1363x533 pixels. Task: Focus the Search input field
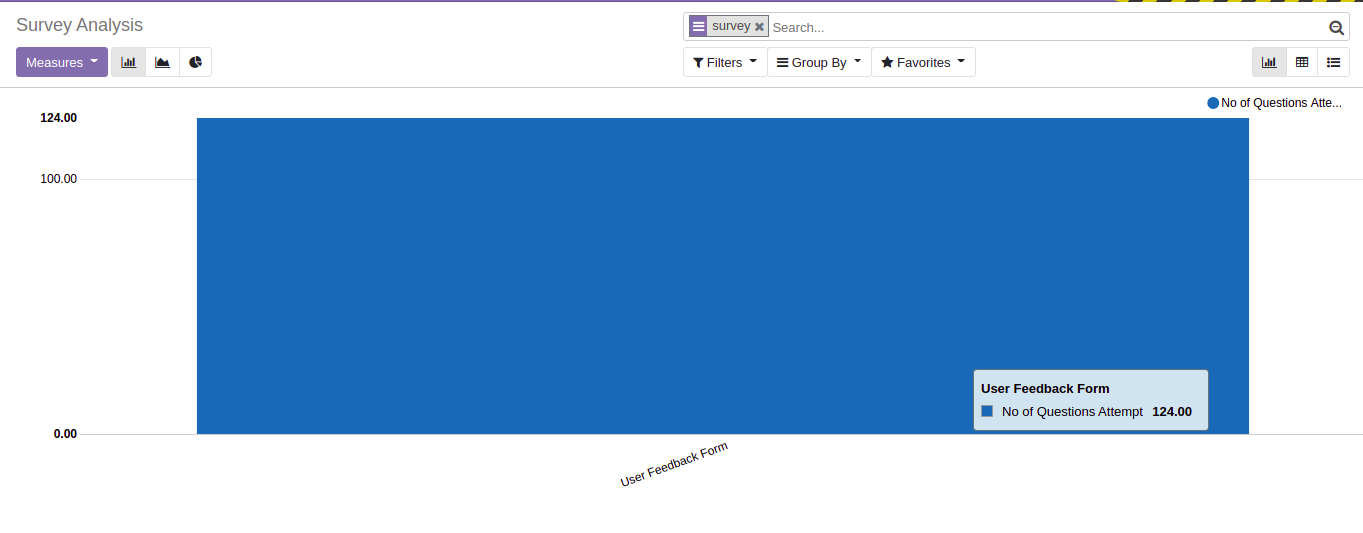1046,27
